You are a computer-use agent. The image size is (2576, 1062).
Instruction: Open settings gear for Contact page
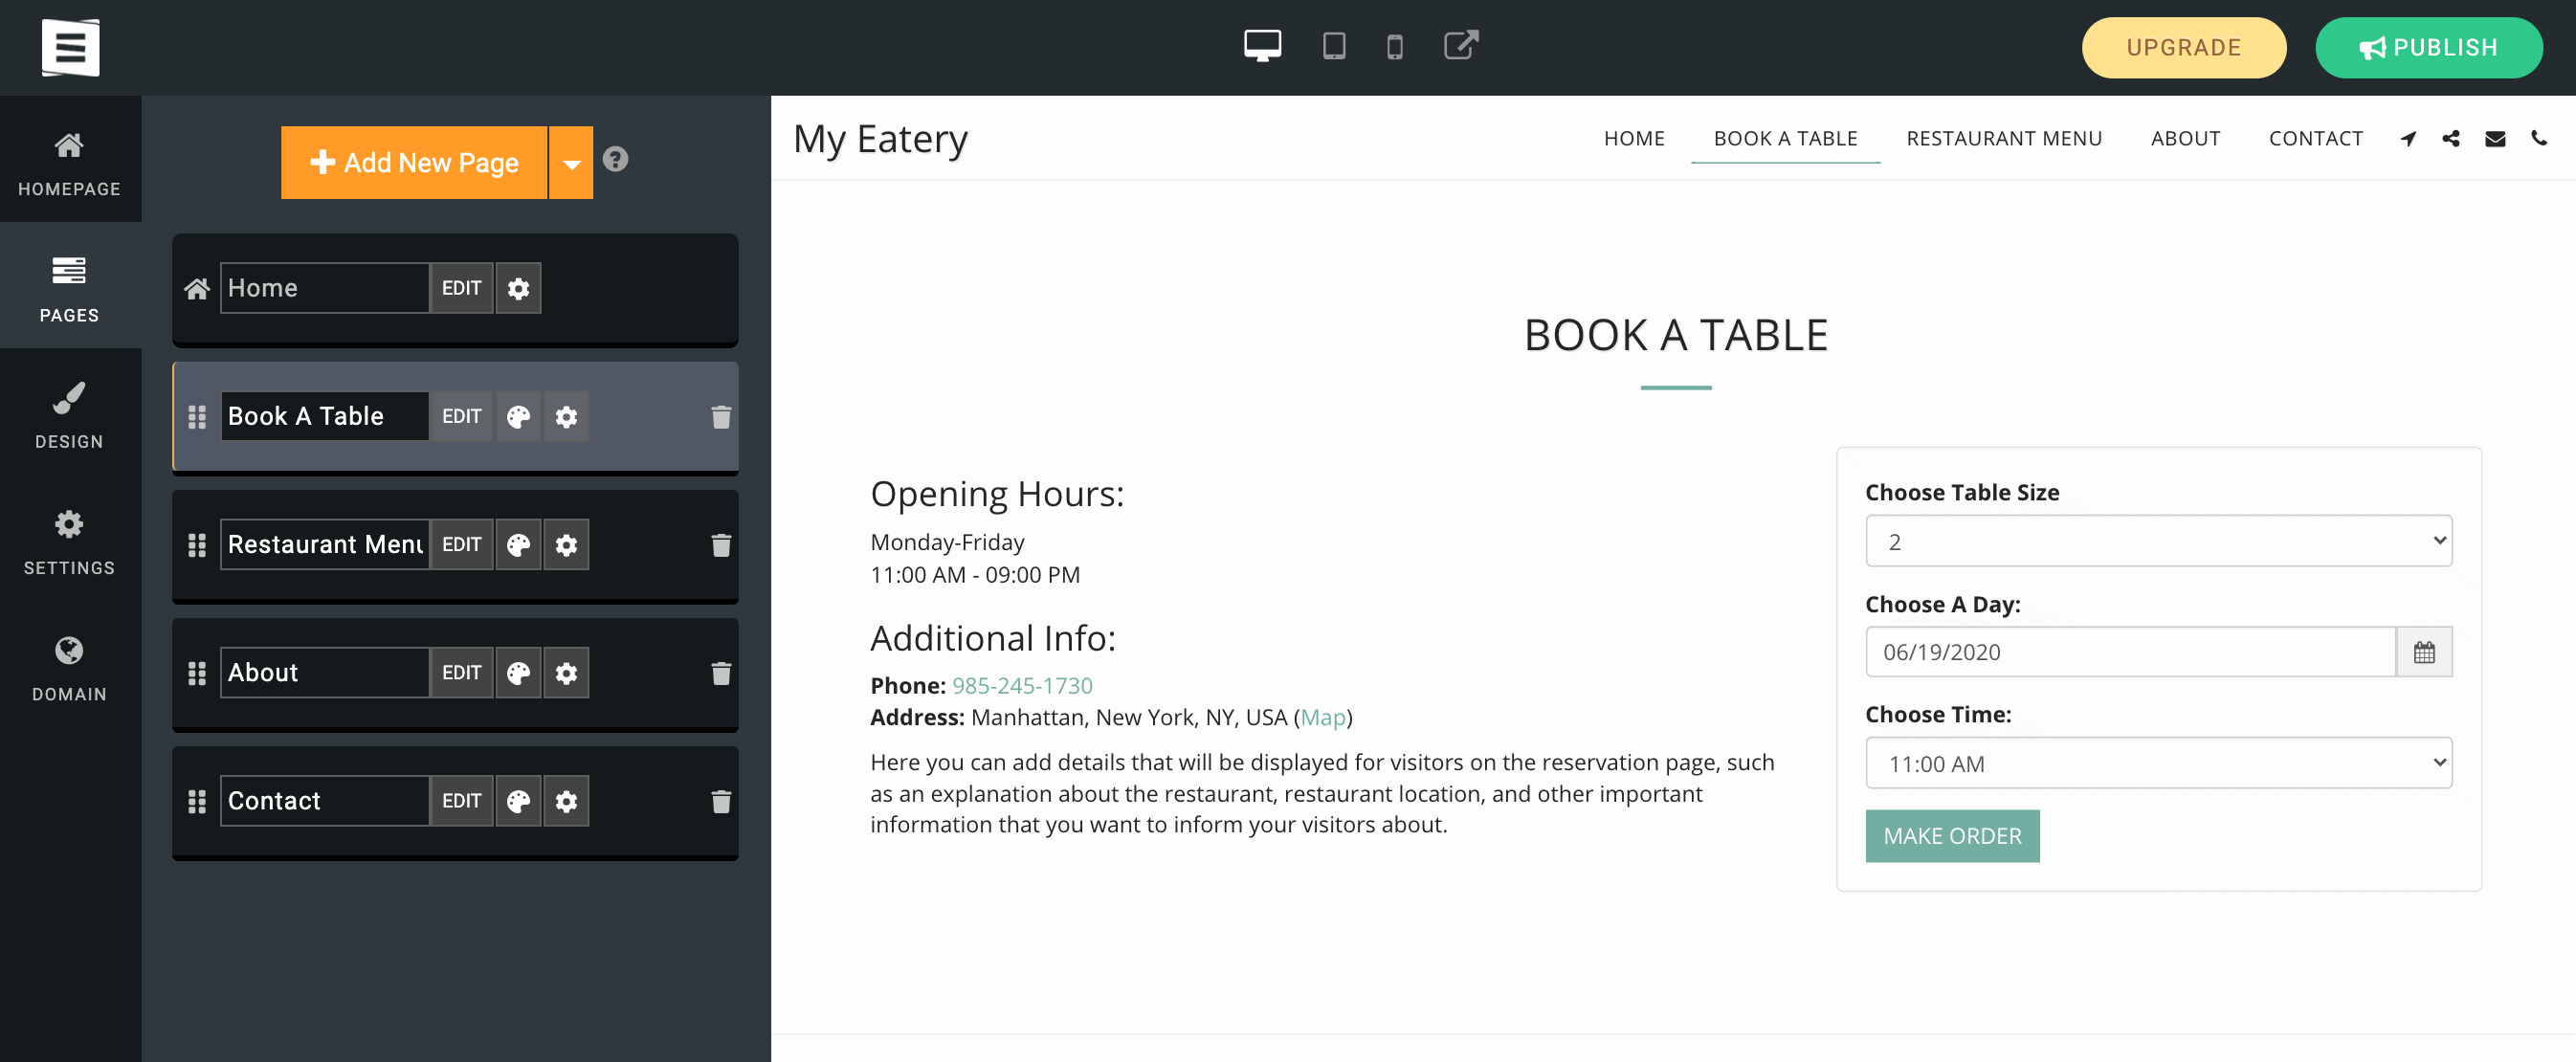[x=566, y=800]
